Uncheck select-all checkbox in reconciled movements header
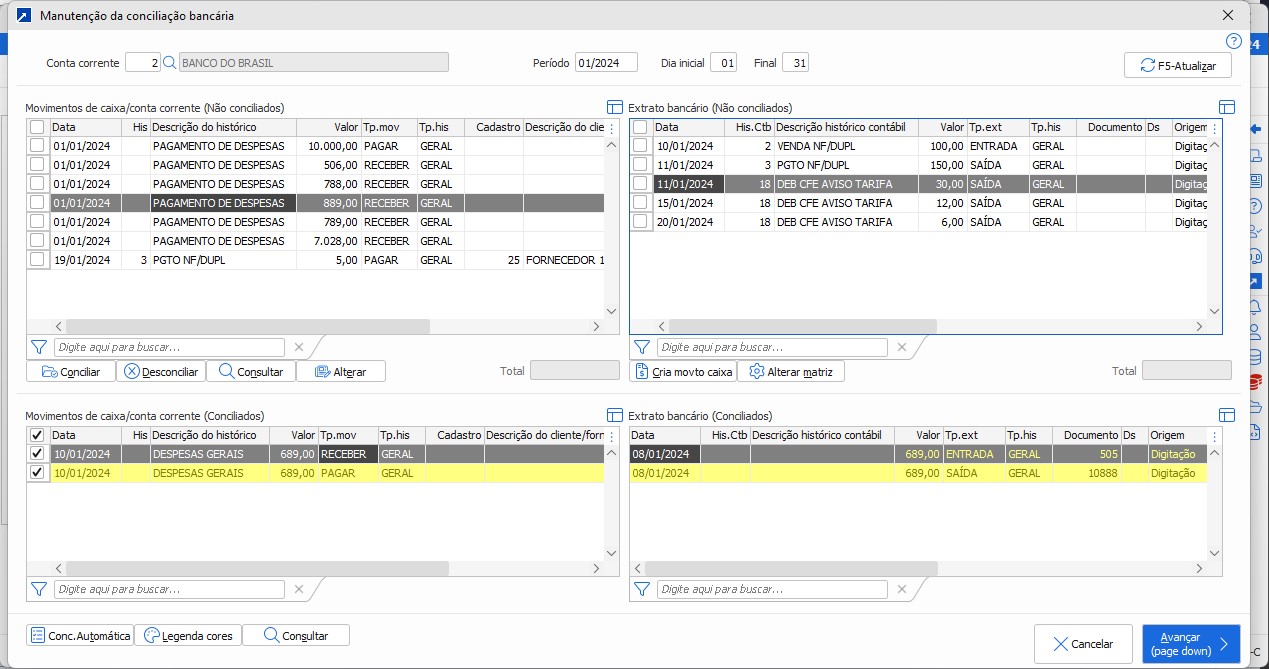The image size is (1269, 669). pyautogui.click(x=38, y=436)
